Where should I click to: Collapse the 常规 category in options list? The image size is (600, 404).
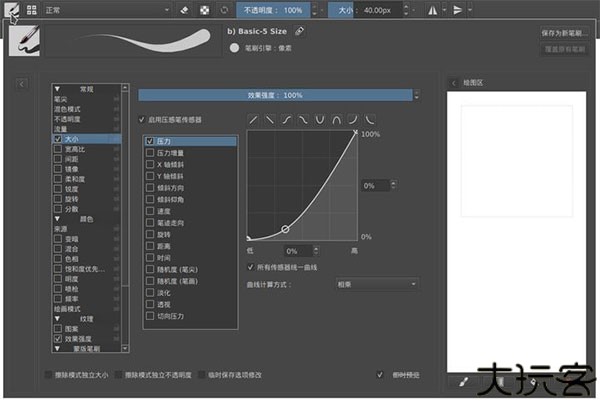(57, 89)
